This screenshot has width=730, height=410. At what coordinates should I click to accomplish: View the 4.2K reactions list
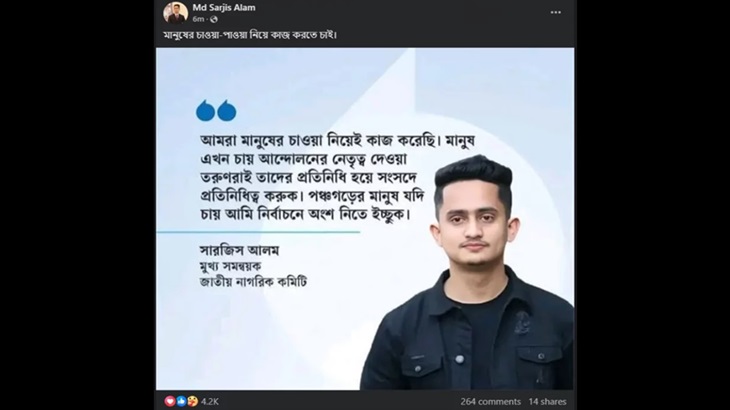[210, 402]
